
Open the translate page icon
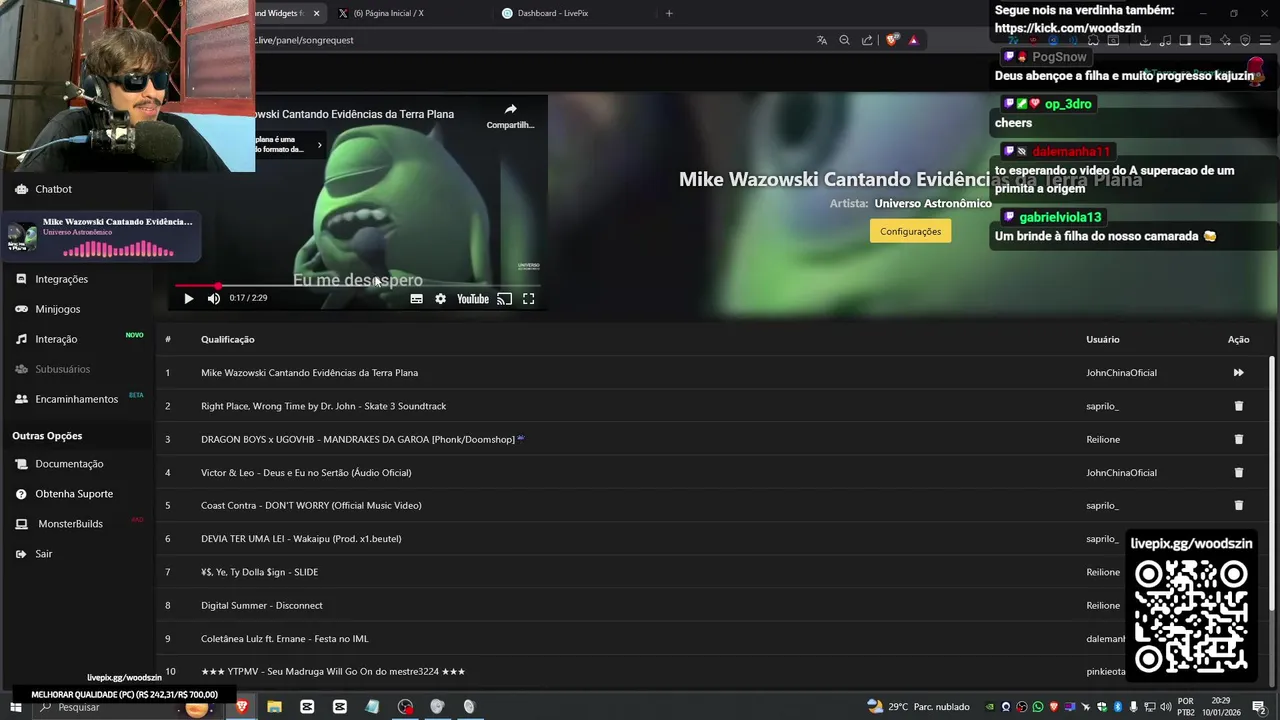pyautogui.click(x=822, y=40)
